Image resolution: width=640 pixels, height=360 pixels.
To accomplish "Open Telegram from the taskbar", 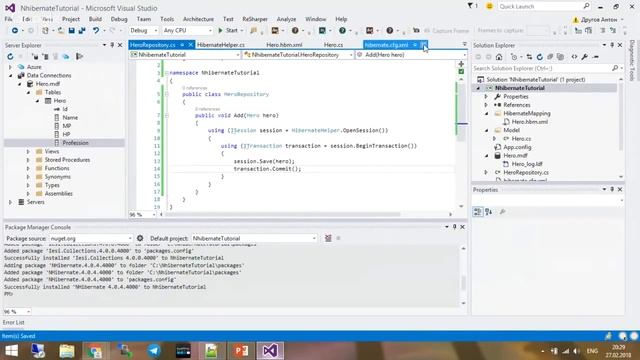I will pos(154,351).
